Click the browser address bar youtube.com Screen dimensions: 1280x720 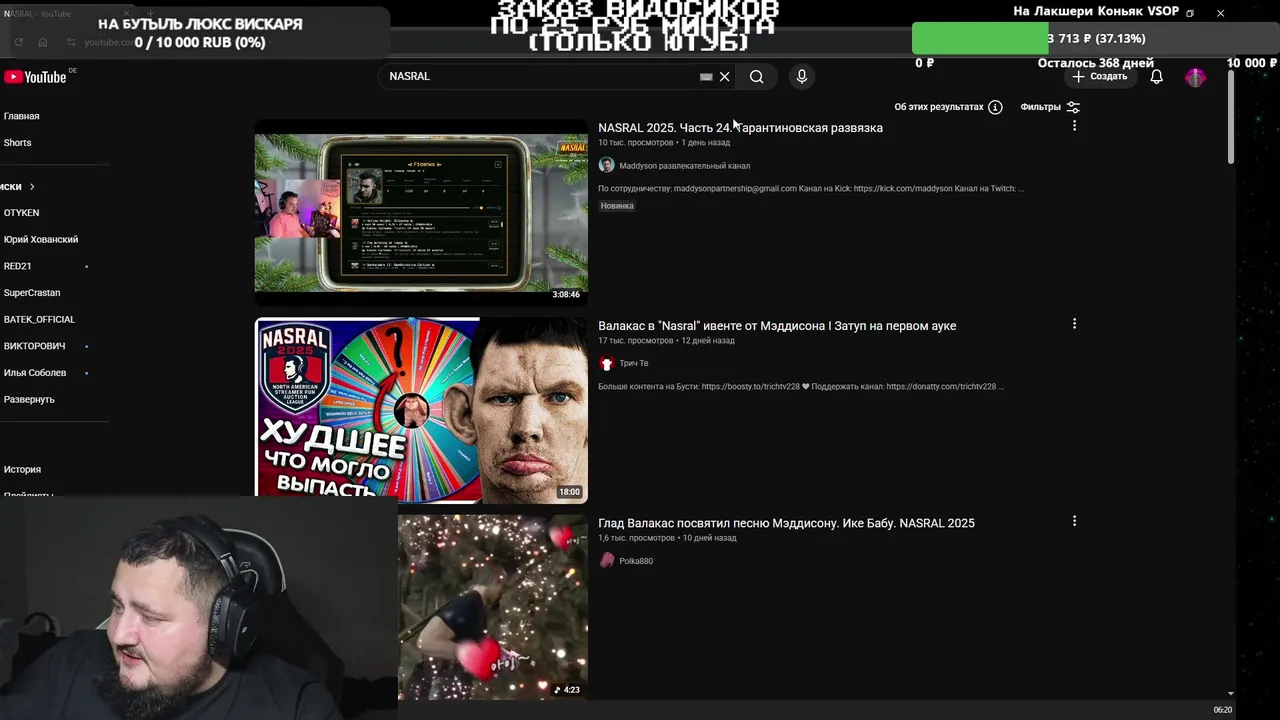click(x=107, y=42)
